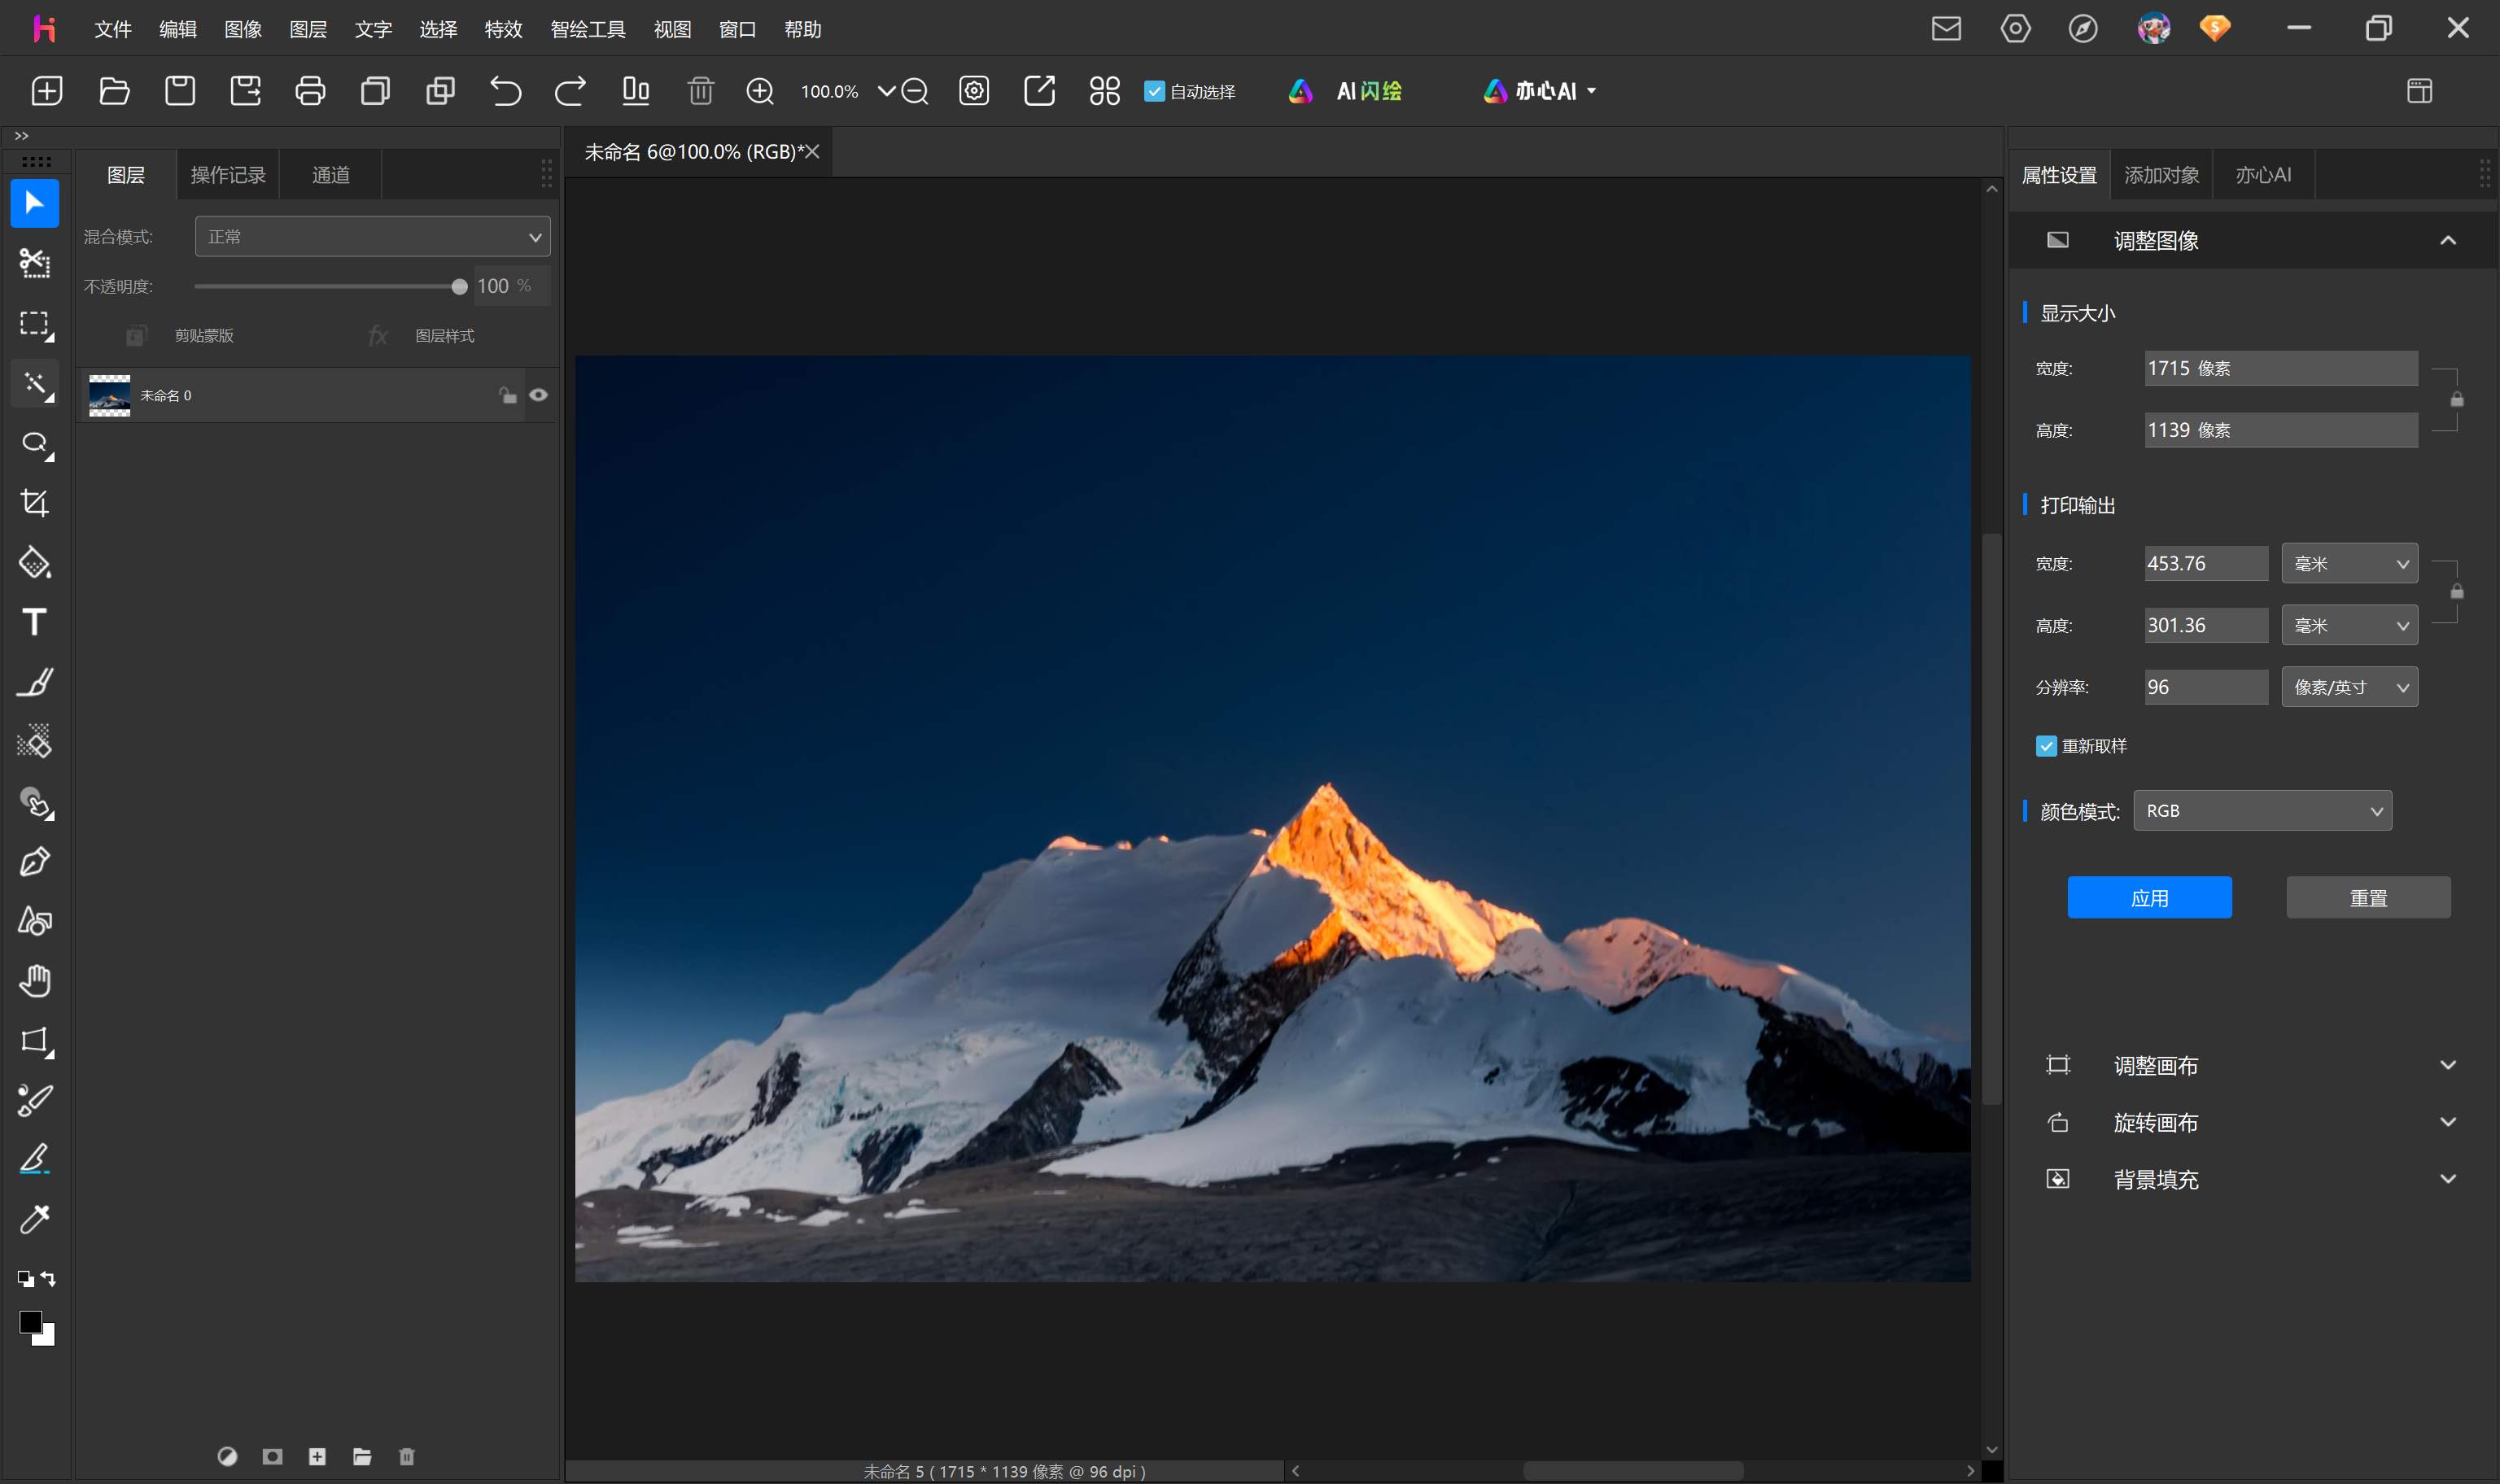Select the magic wand tool
Screen dimensions: 2500x1484
[x=35, y=384]
